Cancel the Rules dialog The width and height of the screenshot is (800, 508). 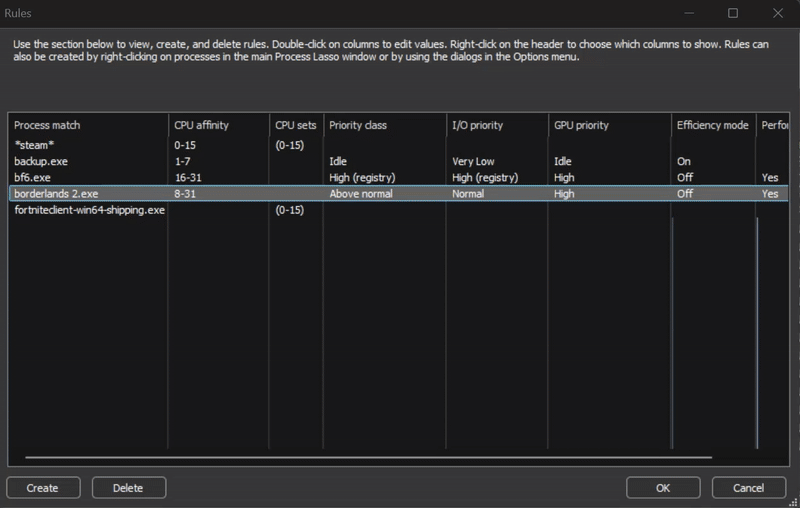coord(748,488)
